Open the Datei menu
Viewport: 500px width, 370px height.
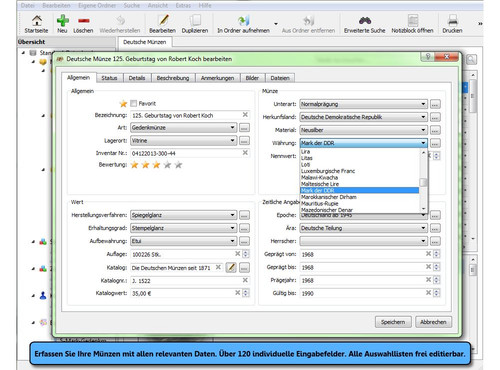(x=27, y=5)
